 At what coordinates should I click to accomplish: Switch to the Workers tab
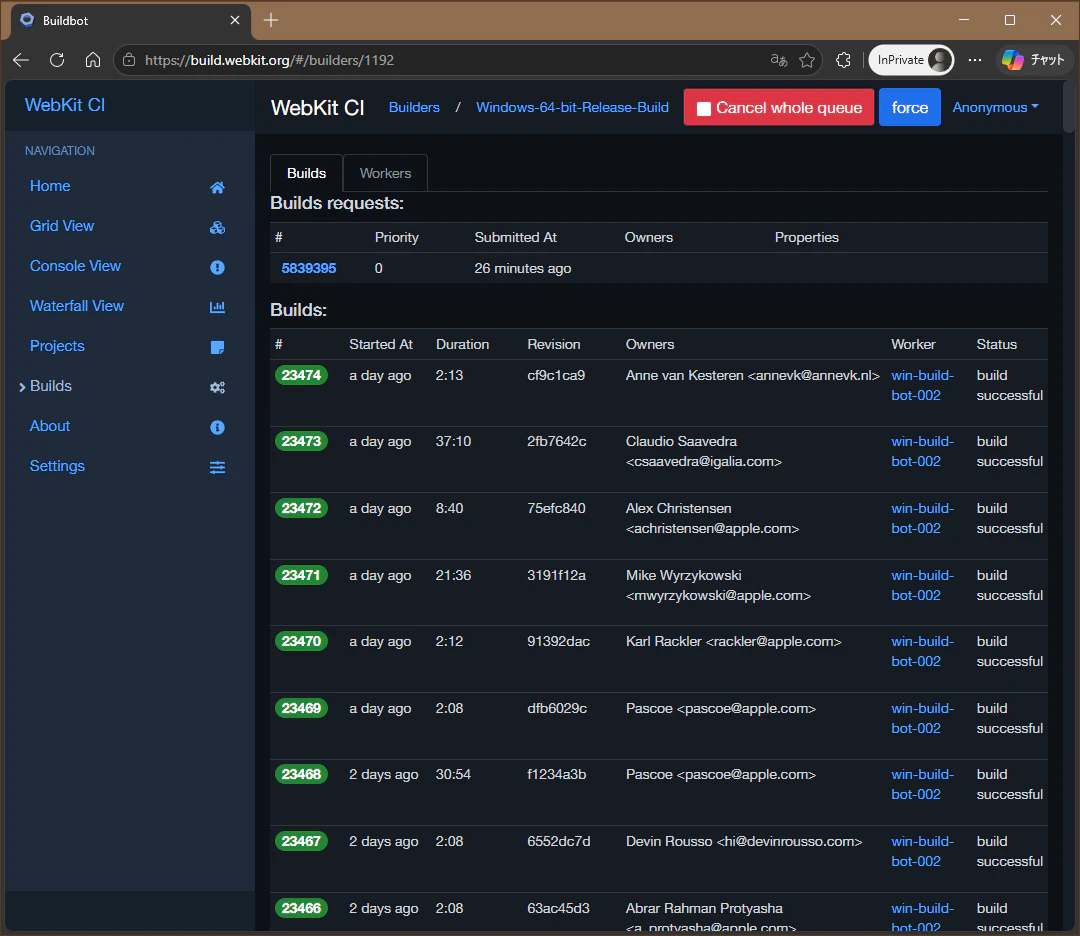point(385,174)
